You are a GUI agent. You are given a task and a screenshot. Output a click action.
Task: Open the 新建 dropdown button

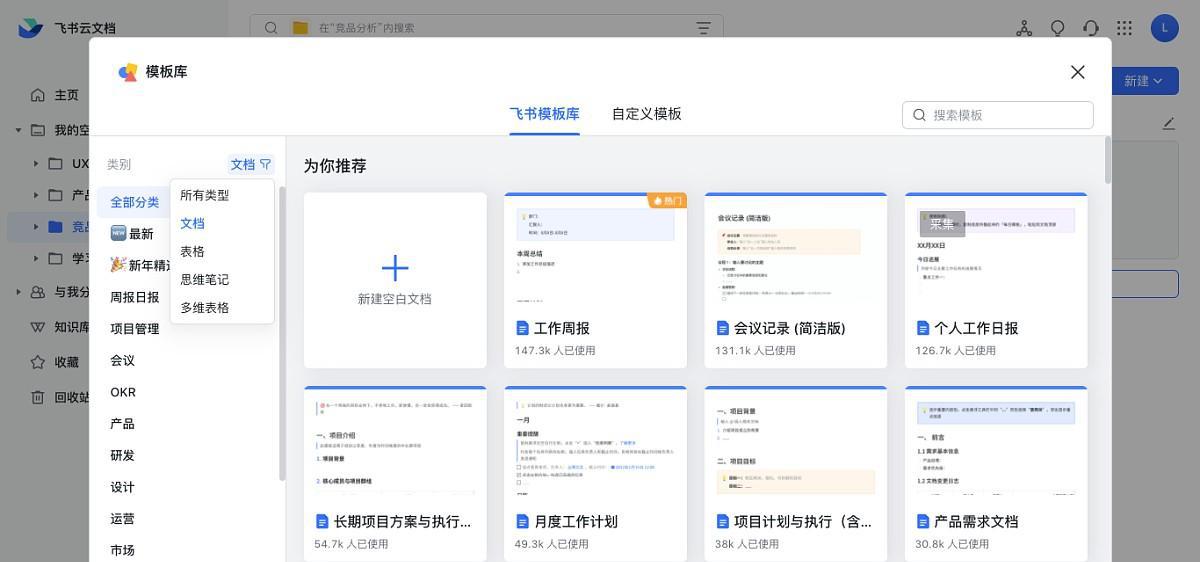point(1143,81)
